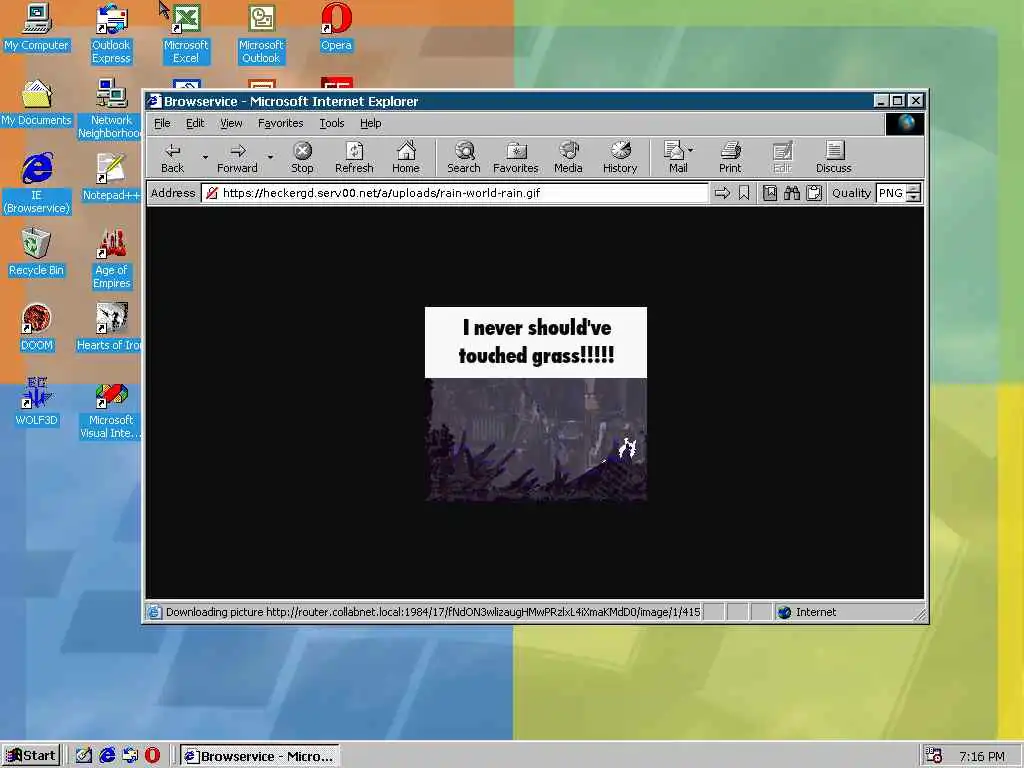Go to the Home page
The height and width of the screenshot is (768, 1024).
(x=406, y=157)
